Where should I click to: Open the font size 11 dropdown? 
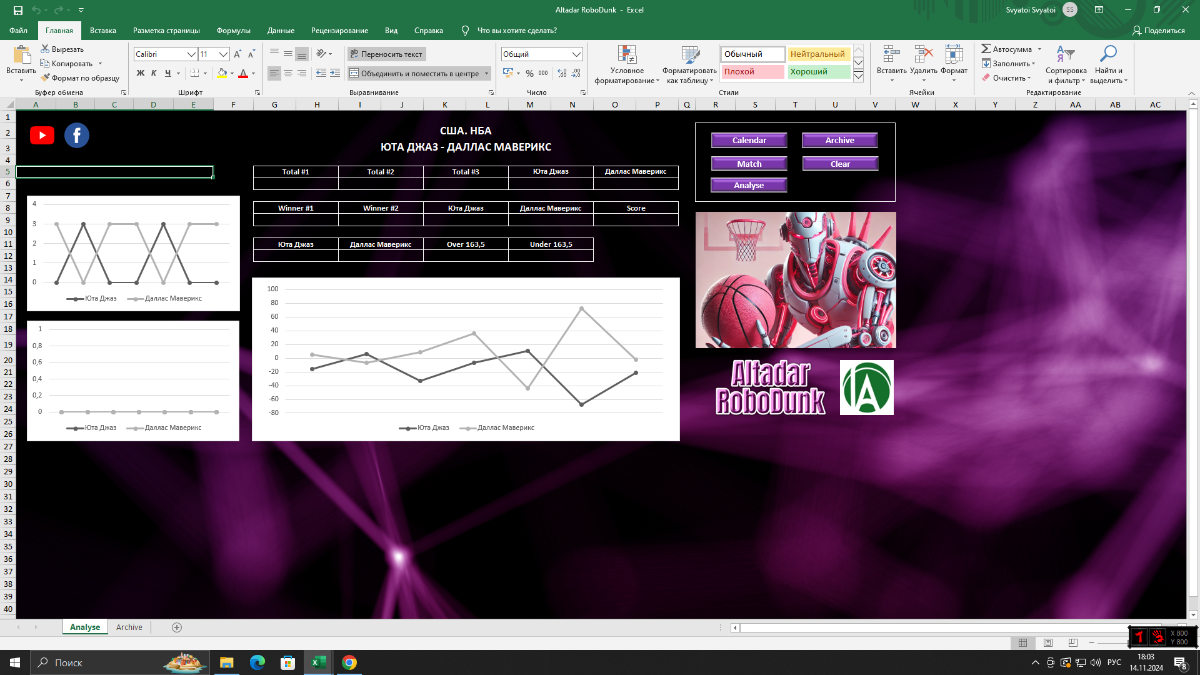224,54
